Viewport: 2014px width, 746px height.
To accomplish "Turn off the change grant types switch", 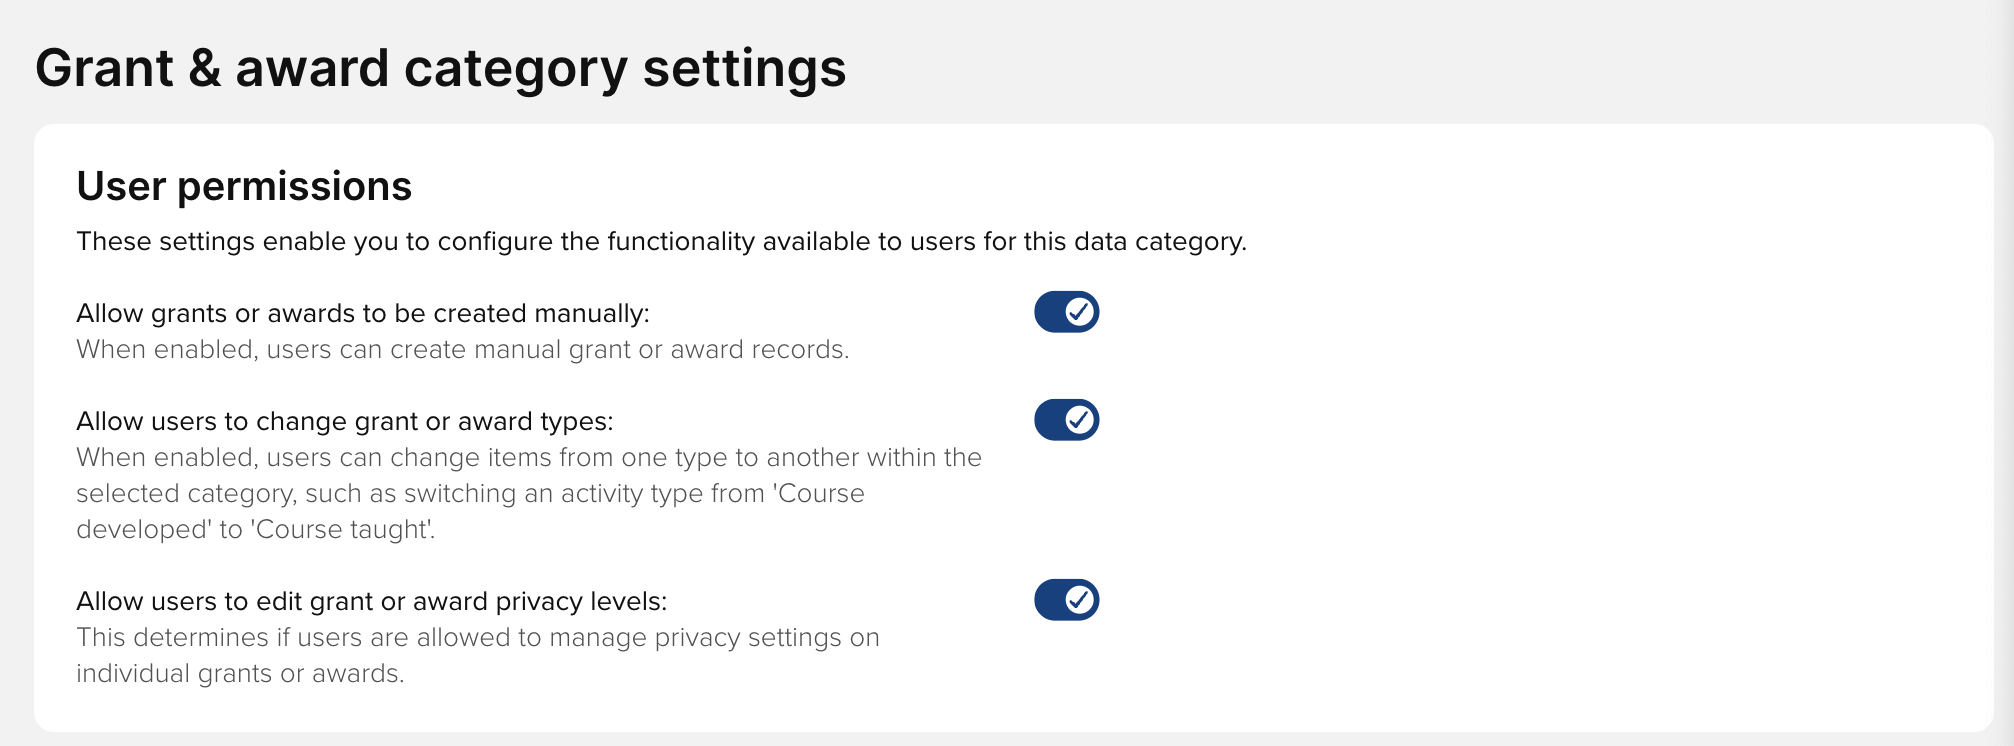I will (1066, 420).
